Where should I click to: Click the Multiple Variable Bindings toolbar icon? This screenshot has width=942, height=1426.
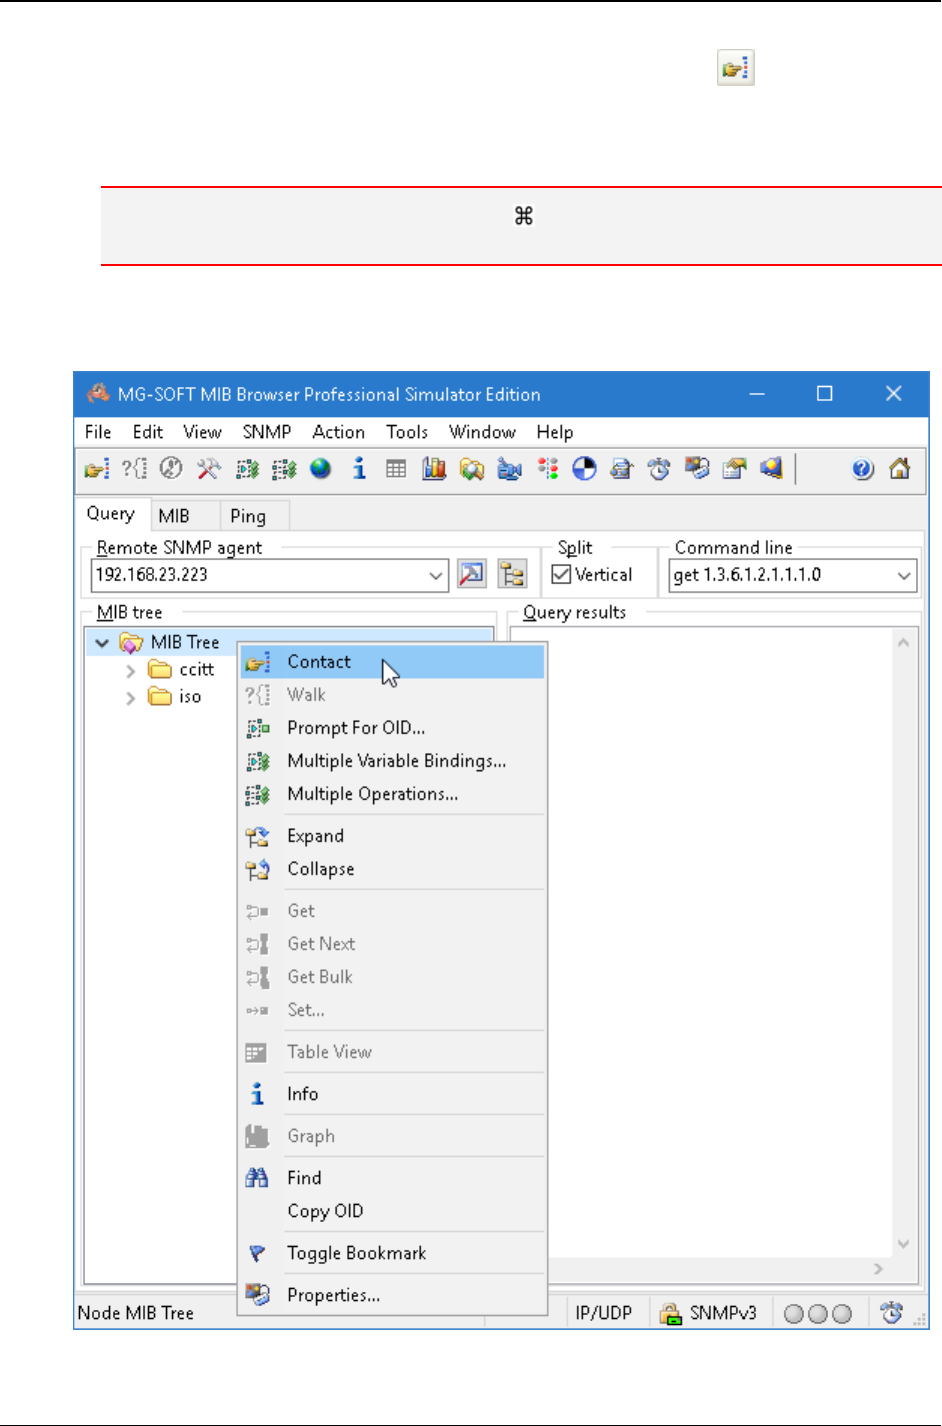[247, 469]
